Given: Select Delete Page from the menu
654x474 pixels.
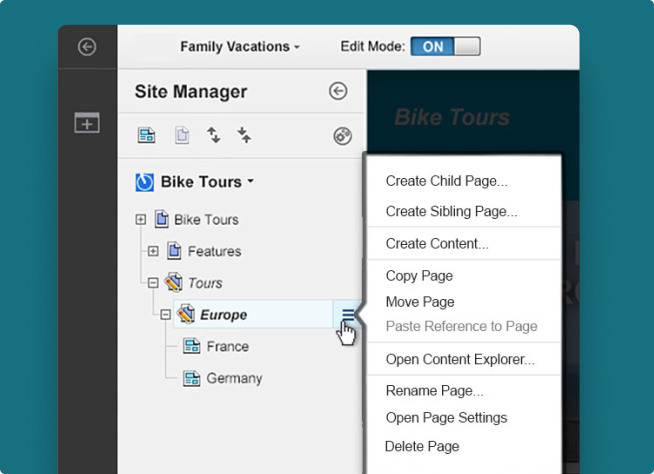Looking at the screenshot, I should click(422, 446).
